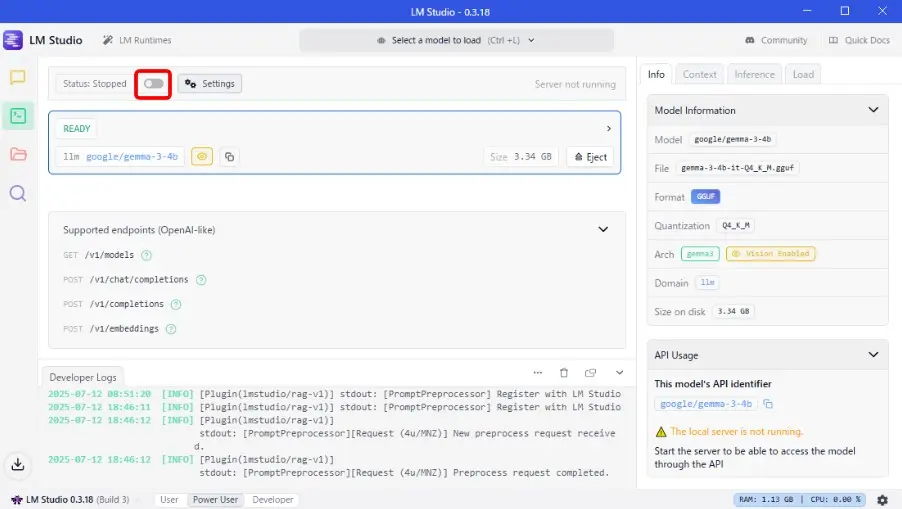This screenshot has width=902, height=509.
Task: Click the warning icon for local server not running
Action: [661, 432]
